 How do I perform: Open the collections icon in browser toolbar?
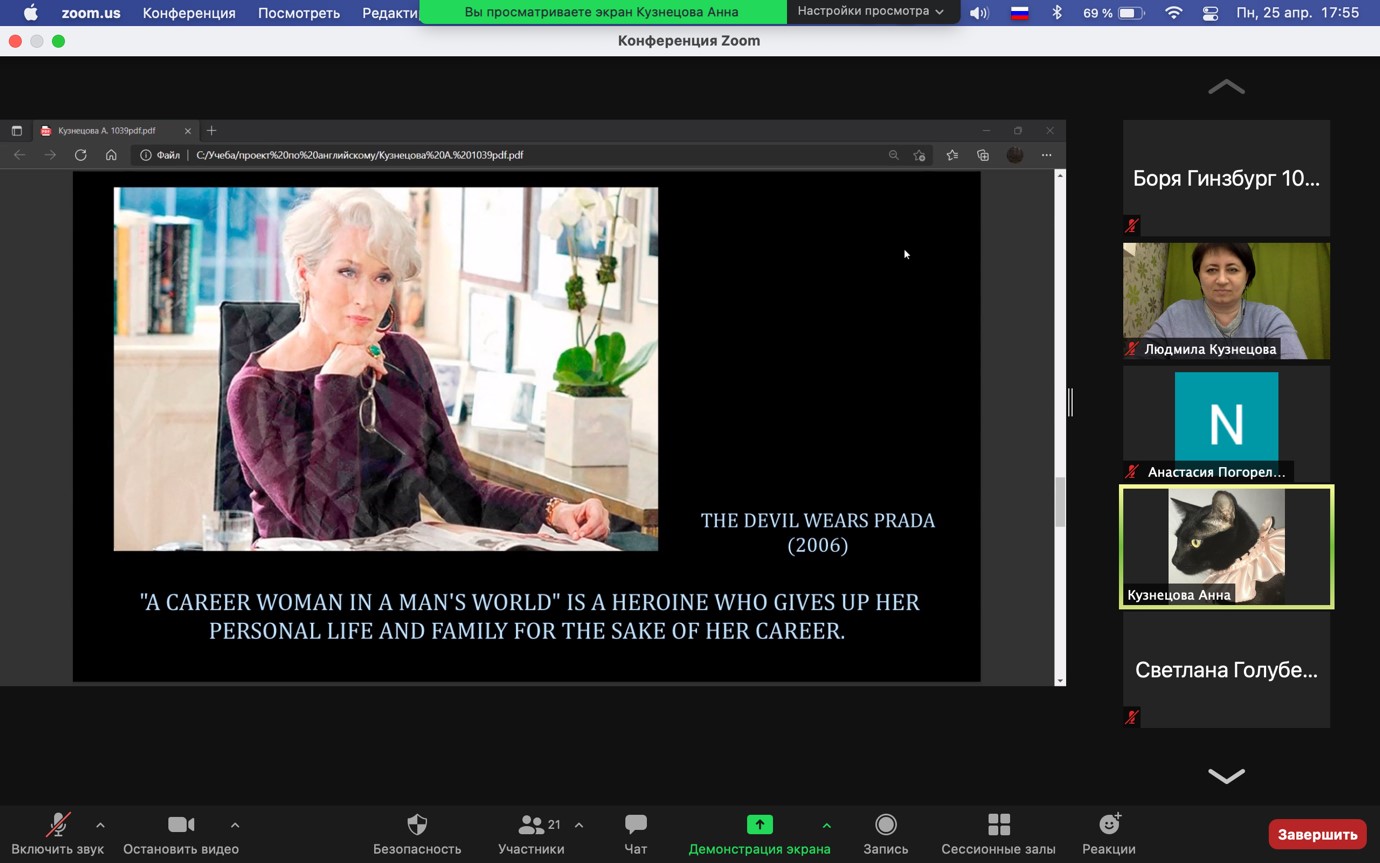(x=983, y=155)
